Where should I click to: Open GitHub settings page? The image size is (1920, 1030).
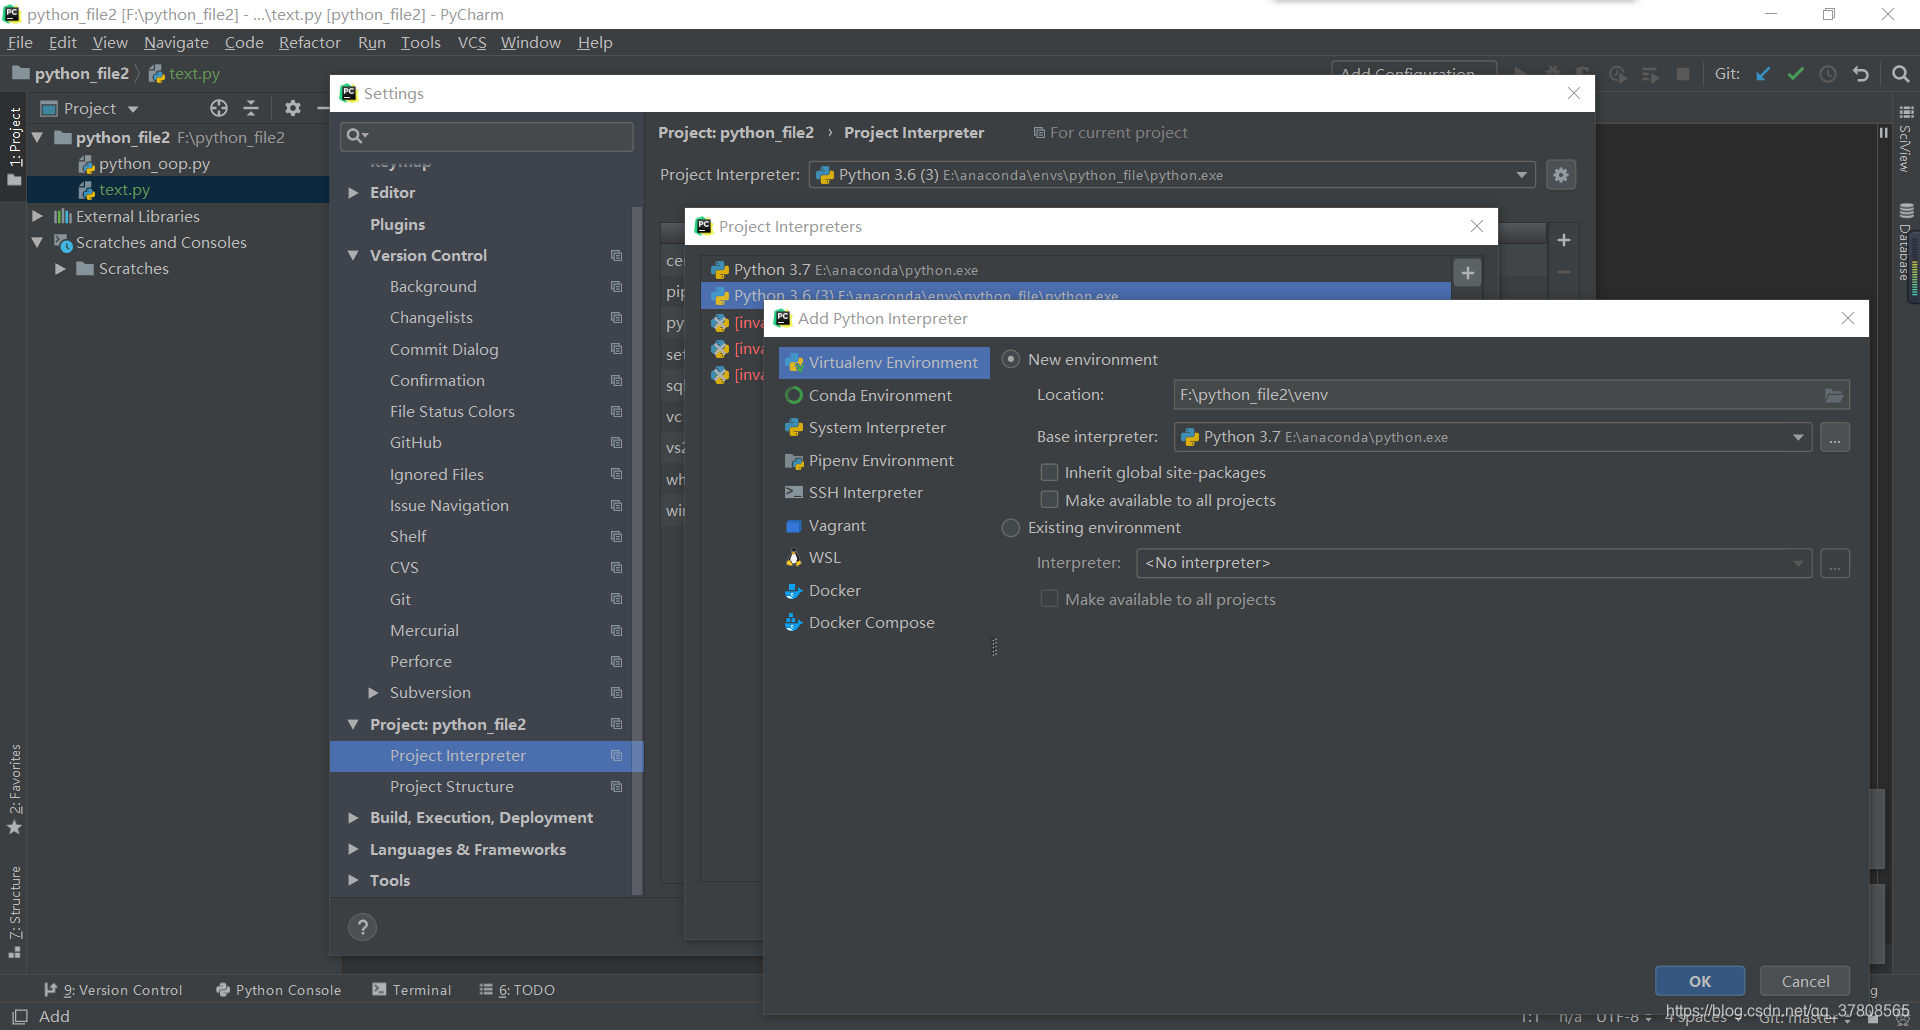(x=416, y=443)
